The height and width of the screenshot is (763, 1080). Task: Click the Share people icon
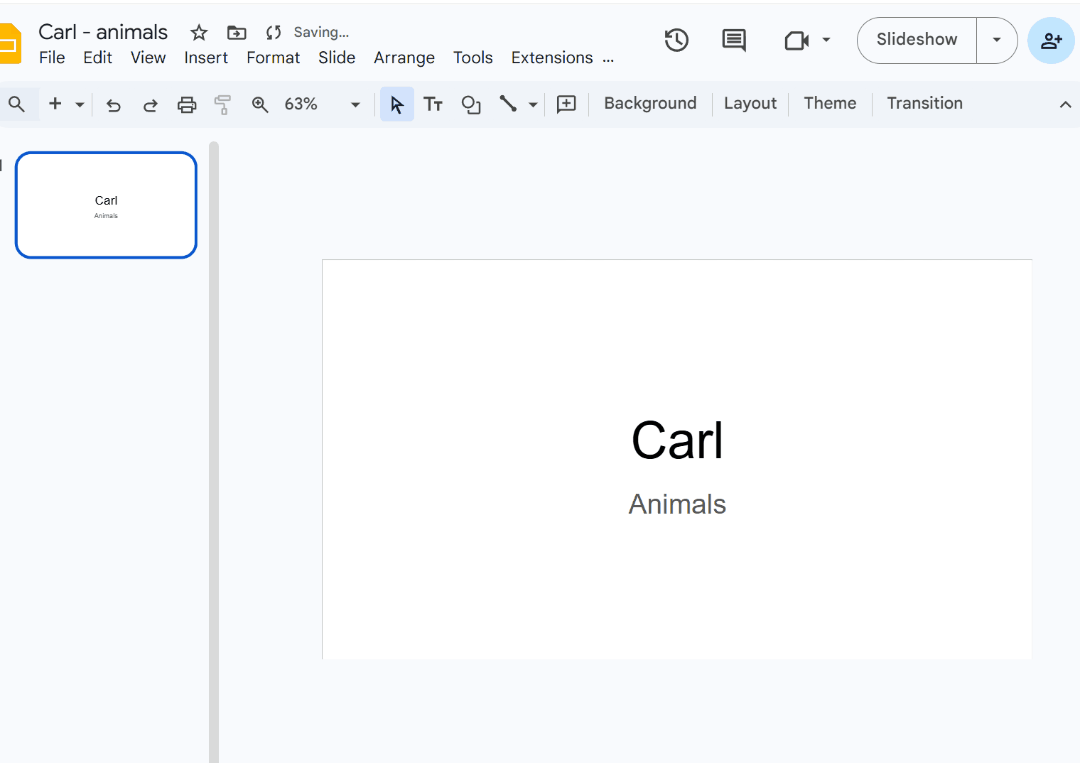point(1050,41)
